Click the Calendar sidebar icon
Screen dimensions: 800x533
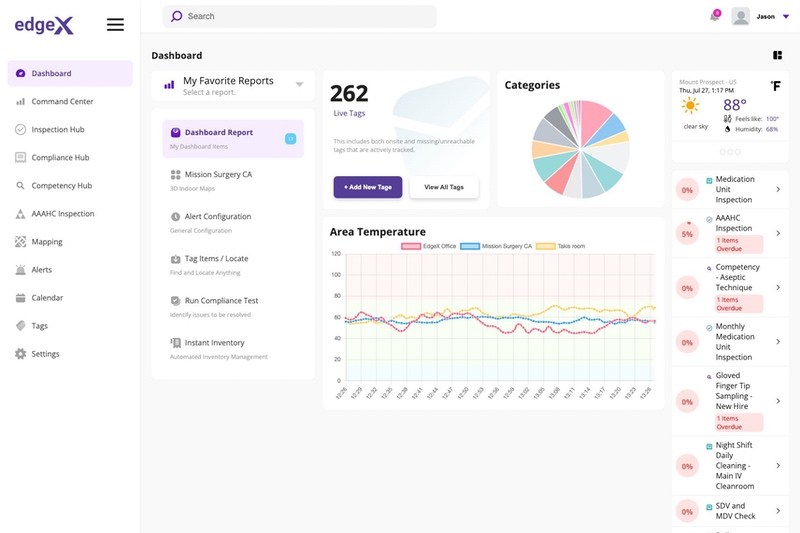tap(21, 298)
